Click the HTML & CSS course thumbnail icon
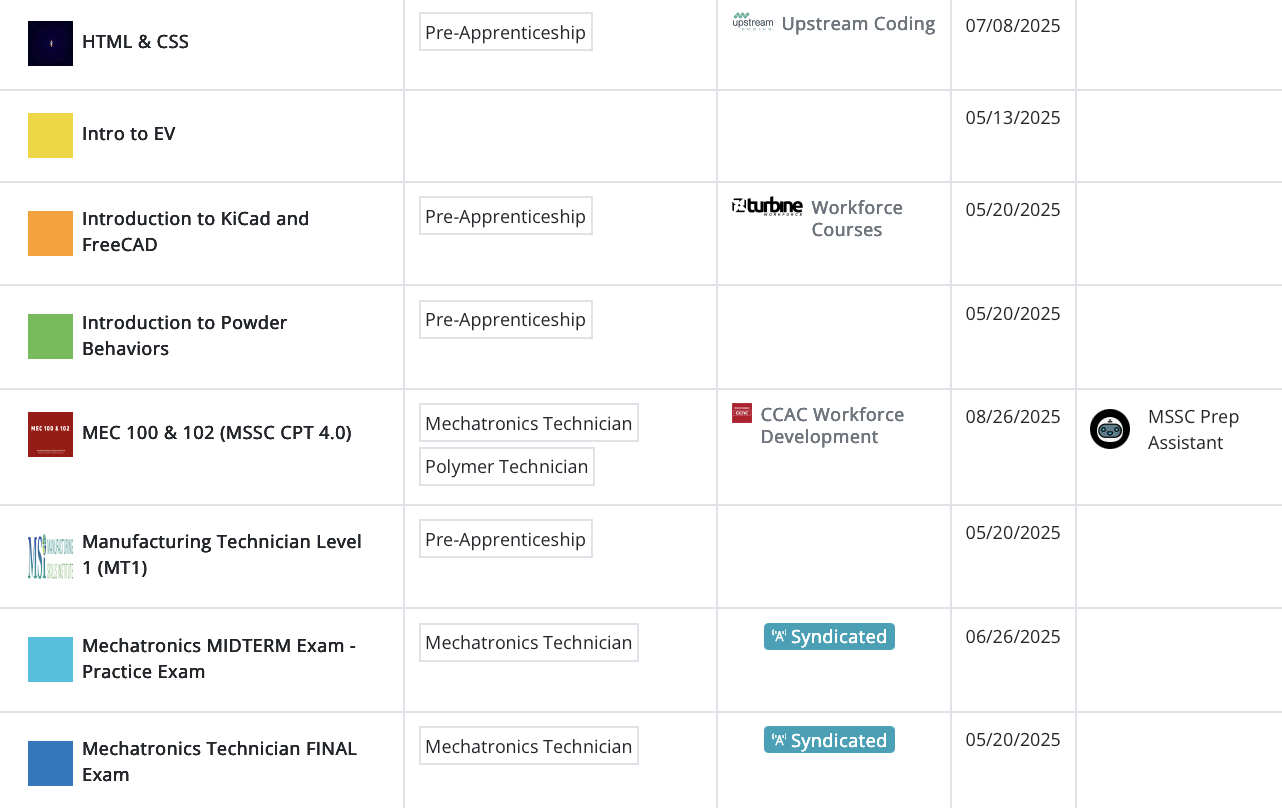 click(50, 43)
